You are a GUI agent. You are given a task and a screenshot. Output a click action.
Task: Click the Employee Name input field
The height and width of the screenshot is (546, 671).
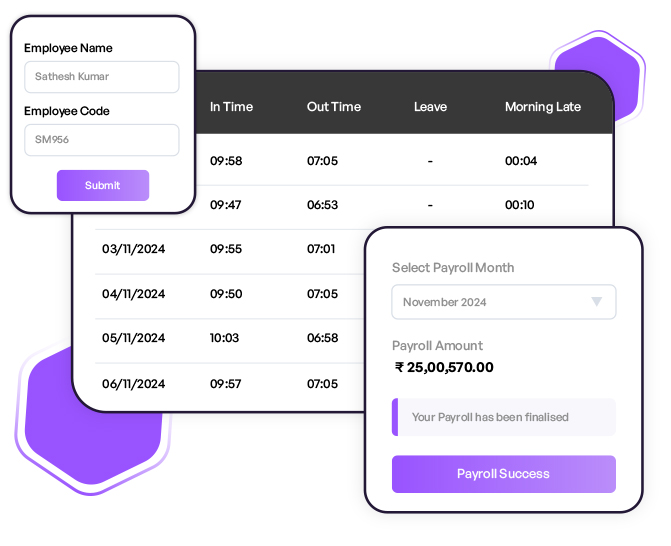(102, 77)
